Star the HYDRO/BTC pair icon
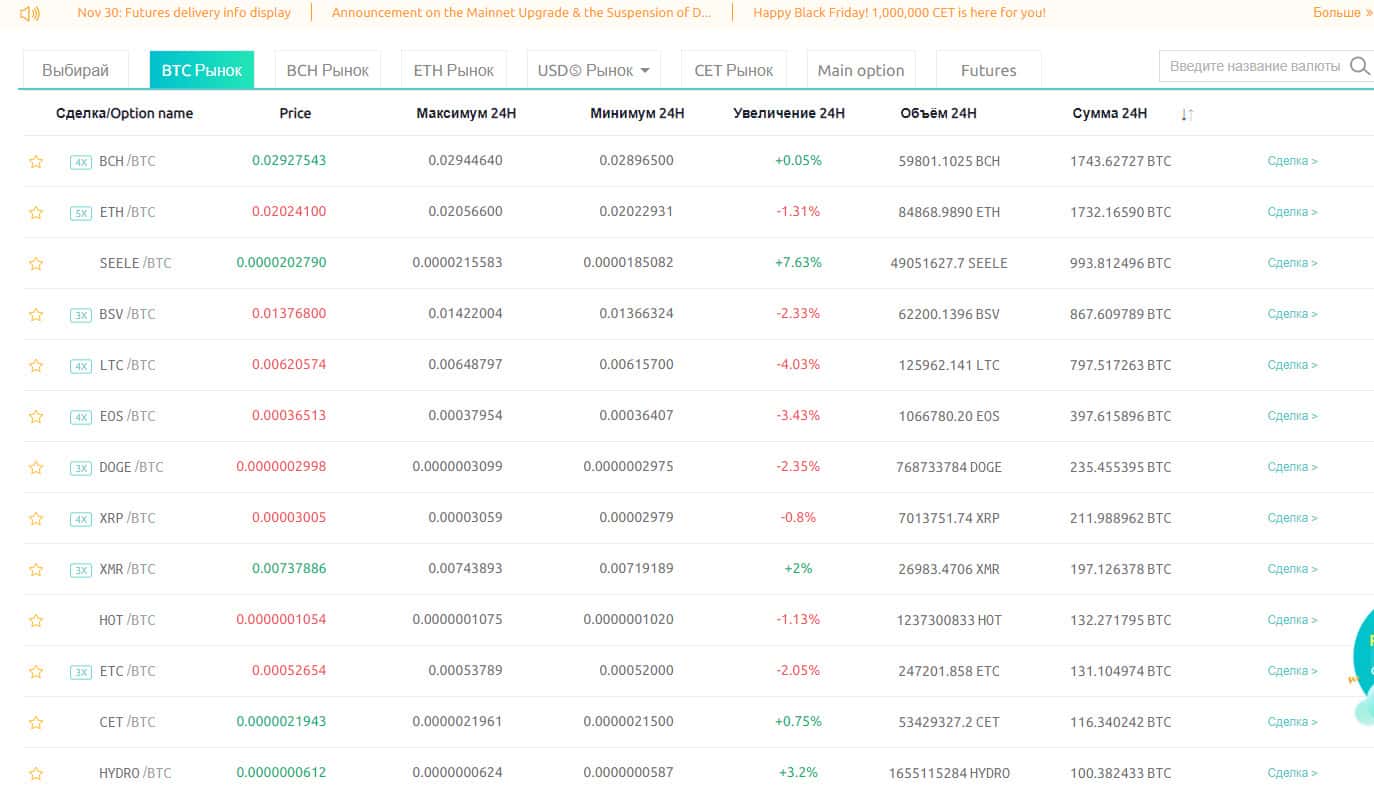This screenshot has height=790, width=1374. 36,773
